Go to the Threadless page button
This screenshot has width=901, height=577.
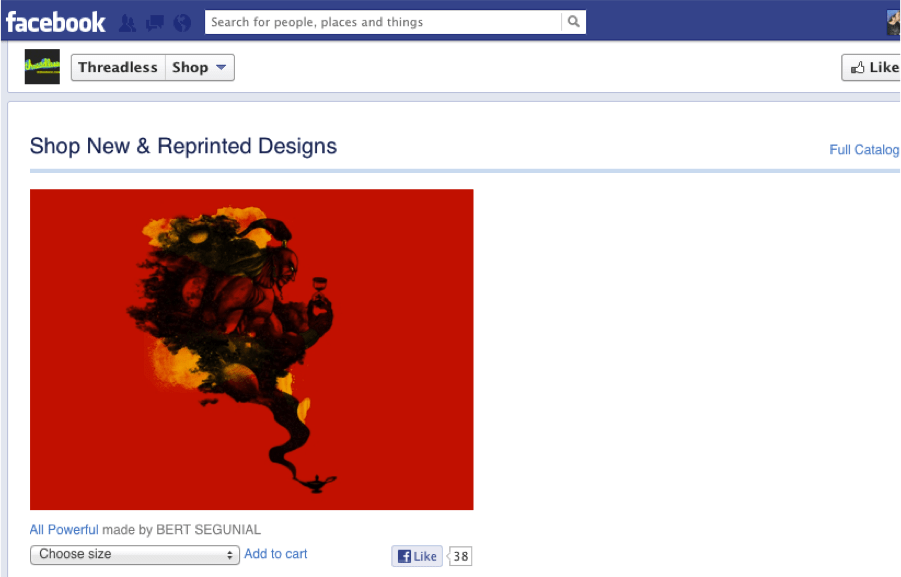(x=118, y=67)
